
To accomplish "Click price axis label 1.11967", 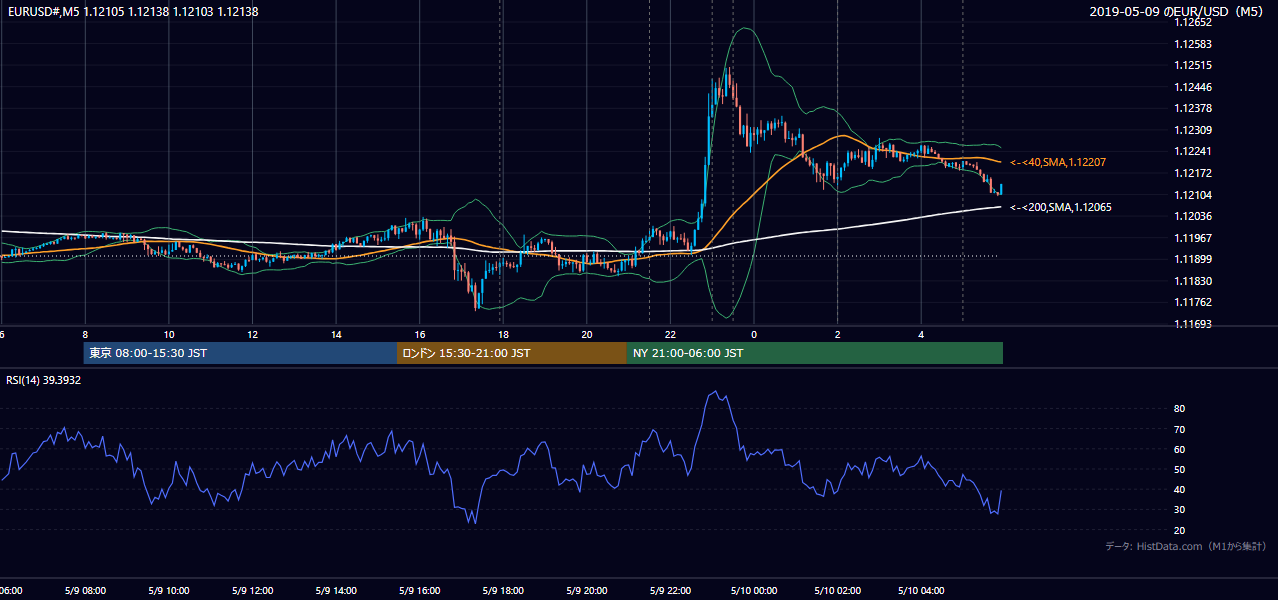I will tap(1193, 238).
